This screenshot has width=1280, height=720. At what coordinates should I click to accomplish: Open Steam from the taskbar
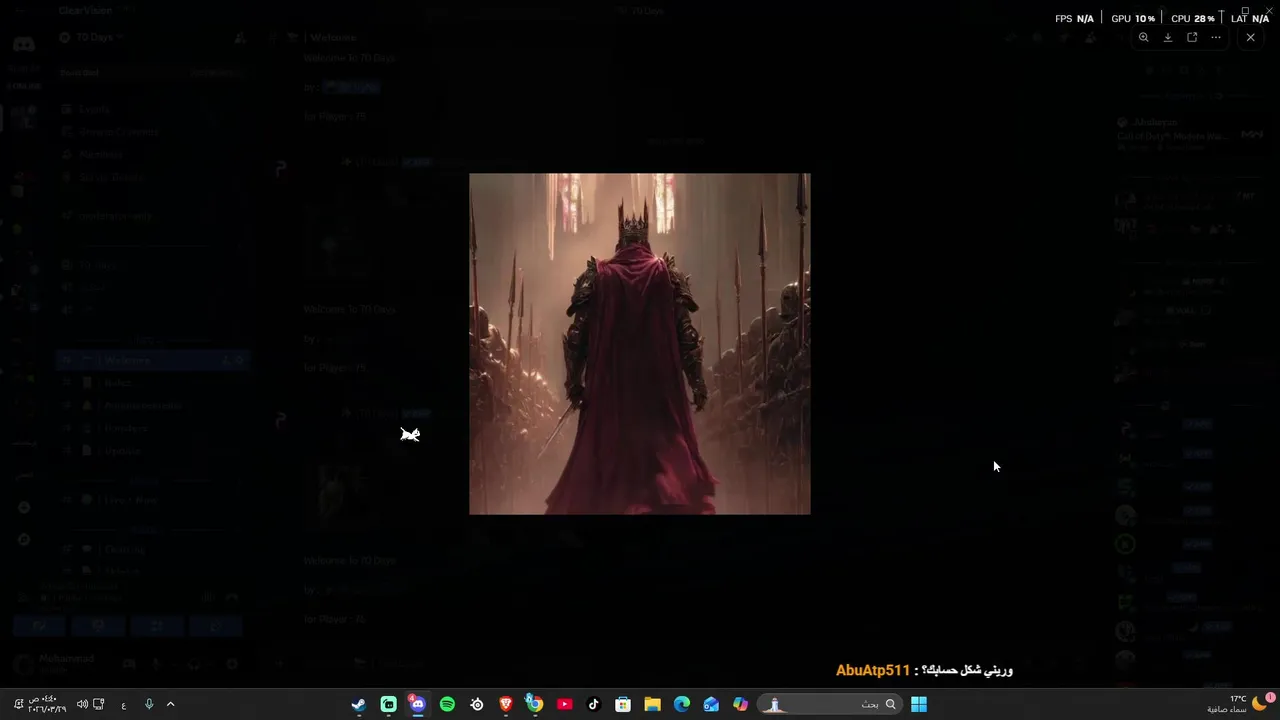(x=359, y=704)
